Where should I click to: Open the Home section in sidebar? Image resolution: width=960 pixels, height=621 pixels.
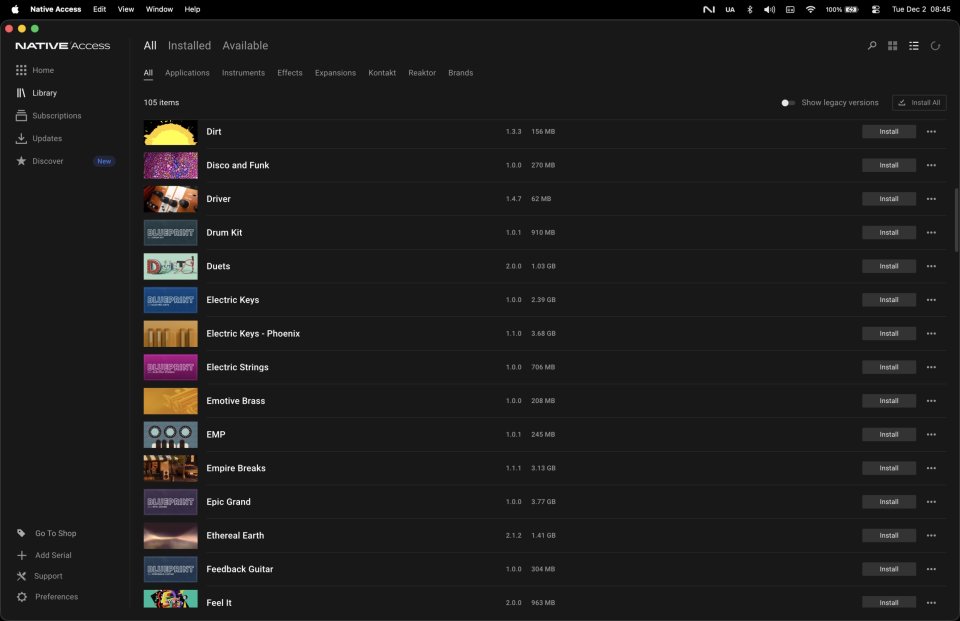point(44,70)
